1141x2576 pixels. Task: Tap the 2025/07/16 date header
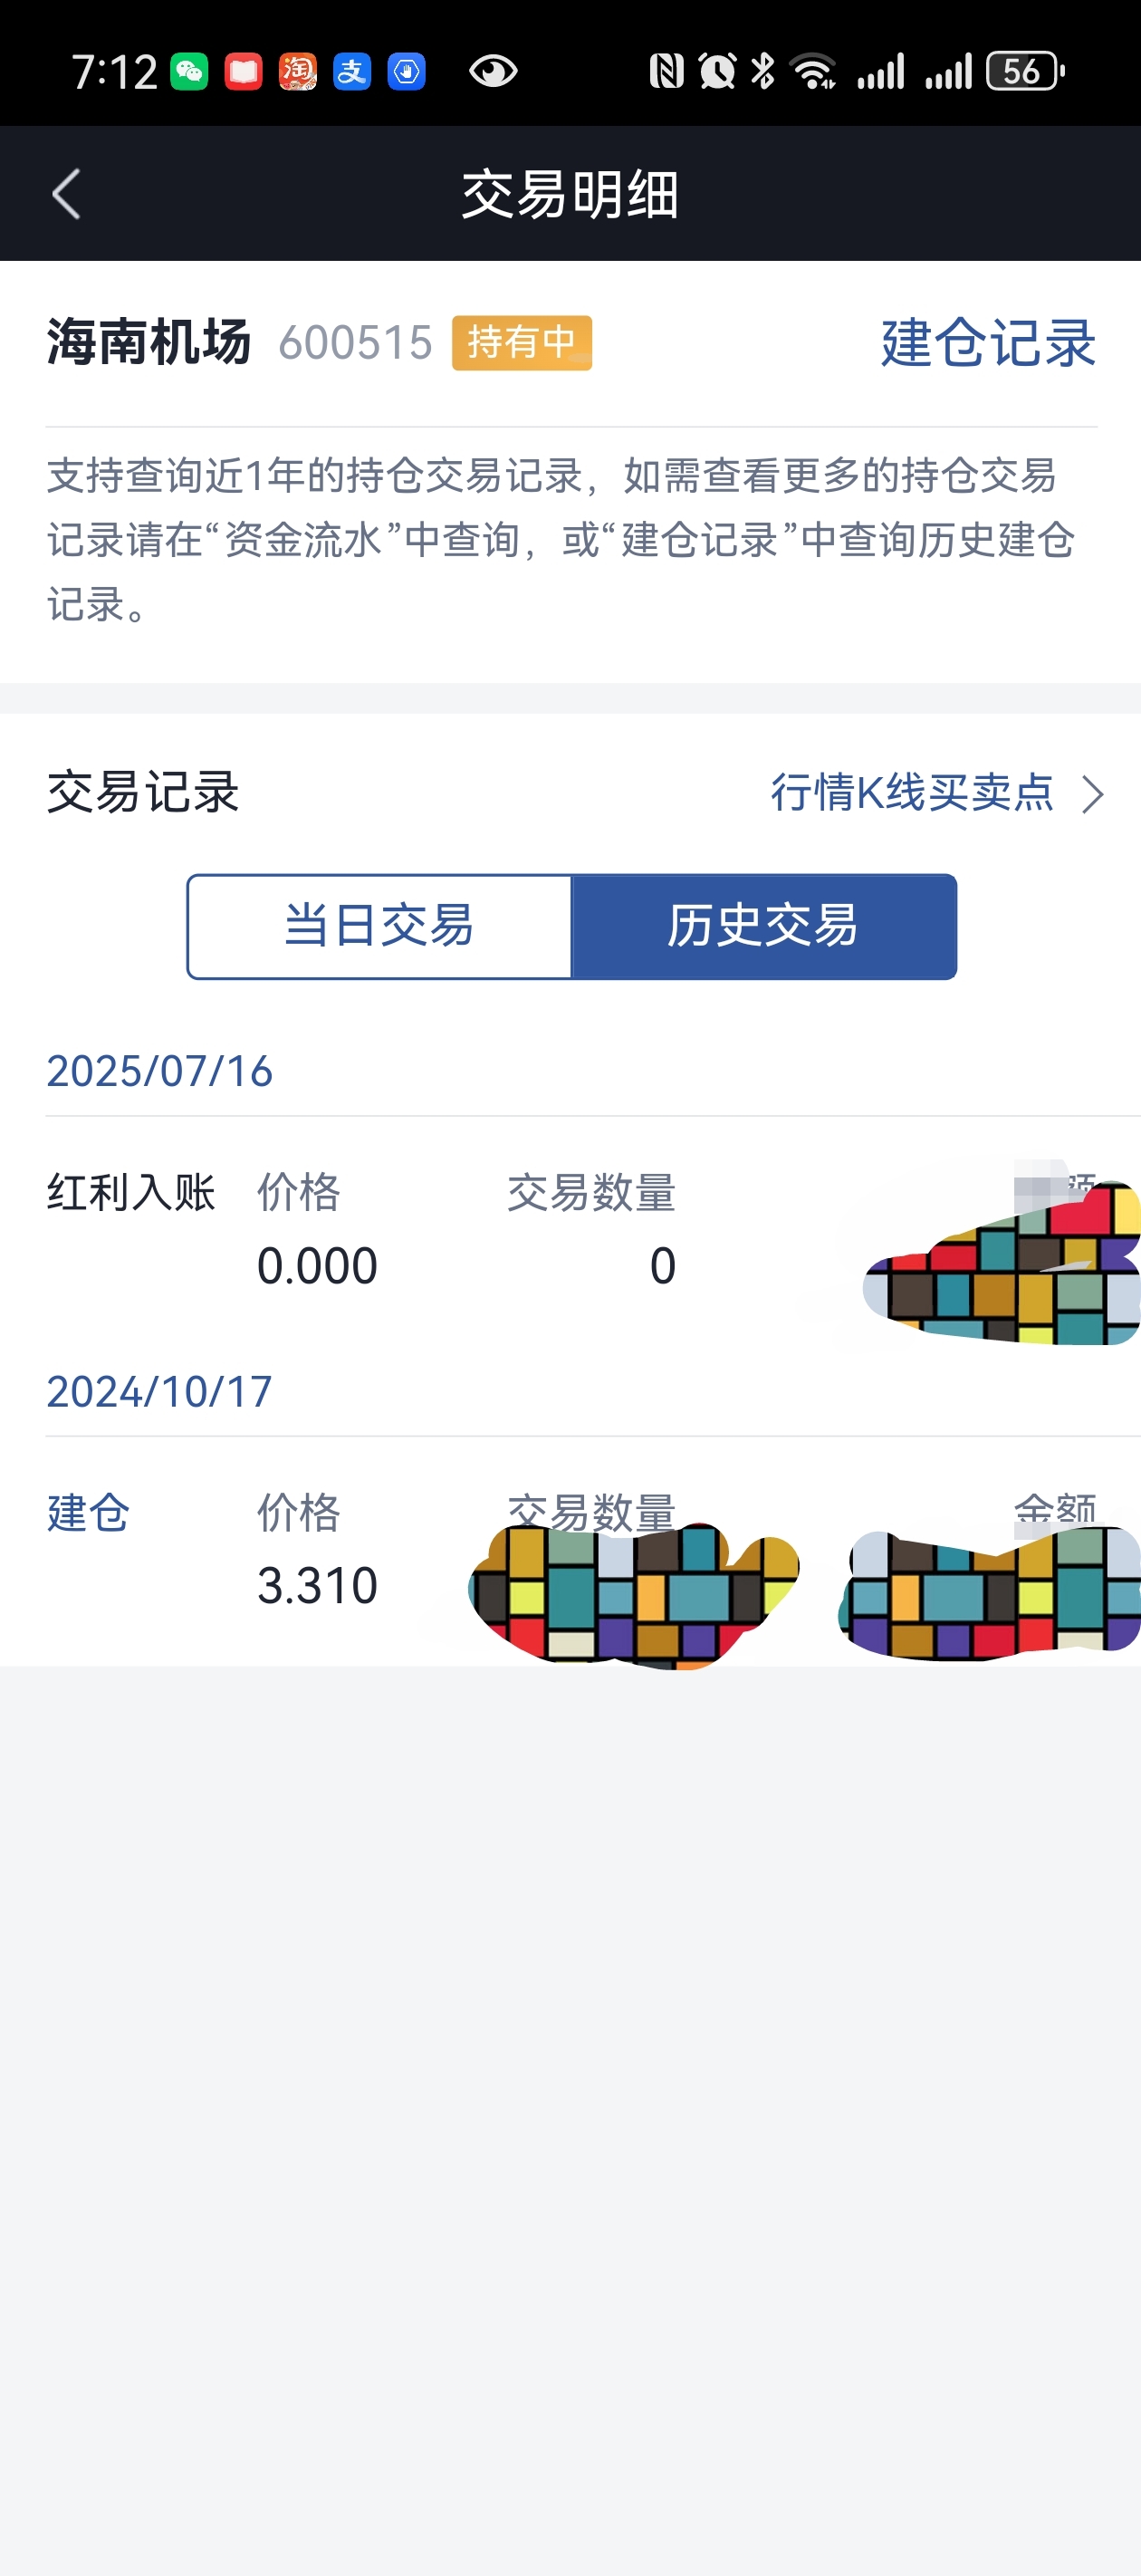[x=159, y=1071]
